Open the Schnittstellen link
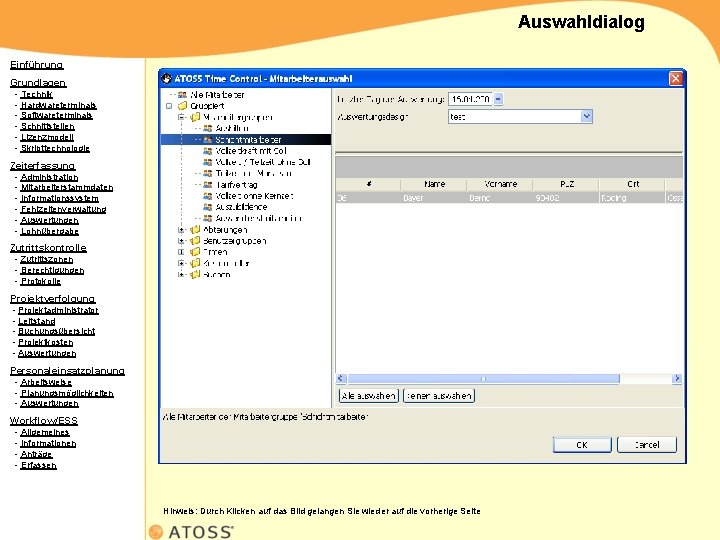720x540 pixels. pyautogui.click(x=48, y=126)
